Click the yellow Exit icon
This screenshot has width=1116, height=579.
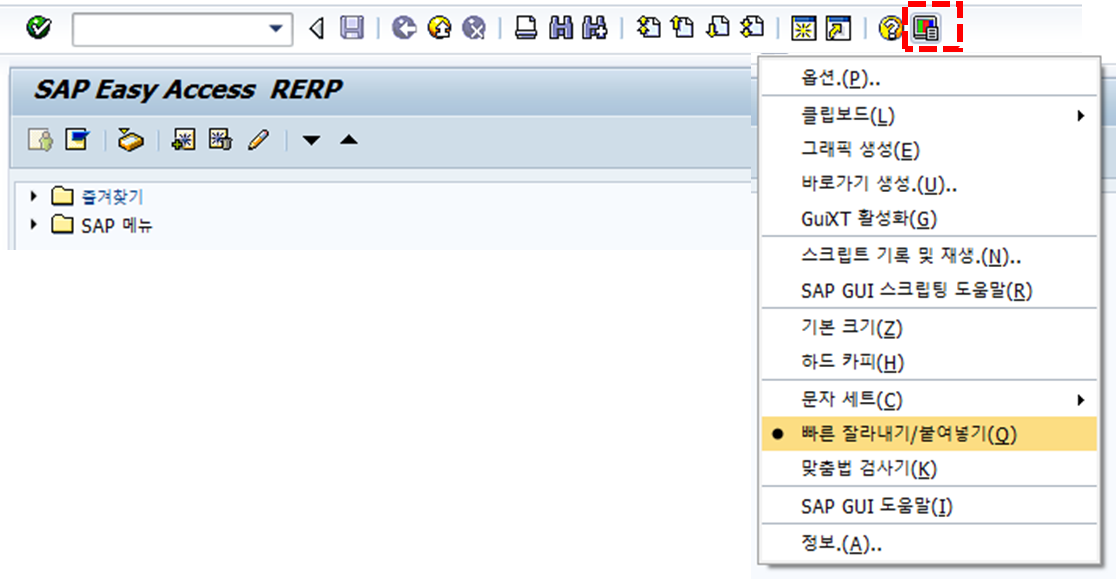440,28
